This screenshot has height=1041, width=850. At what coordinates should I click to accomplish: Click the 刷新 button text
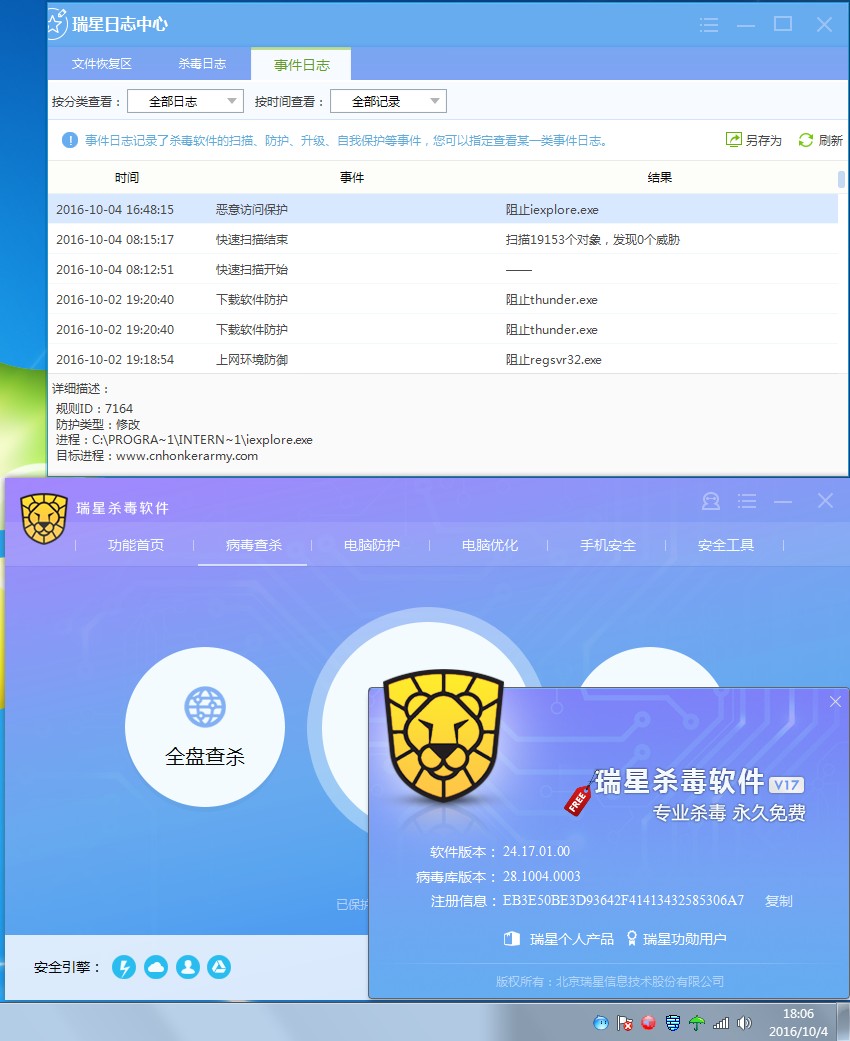pos(830,140)
